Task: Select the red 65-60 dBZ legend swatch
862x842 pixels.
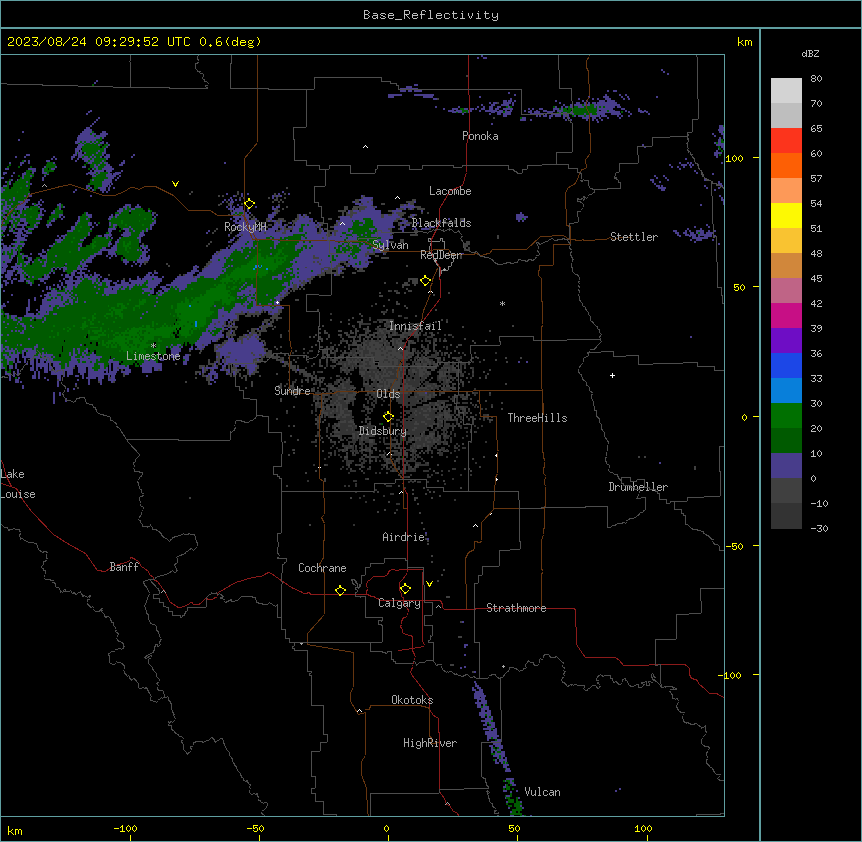Action: [786, 141]
